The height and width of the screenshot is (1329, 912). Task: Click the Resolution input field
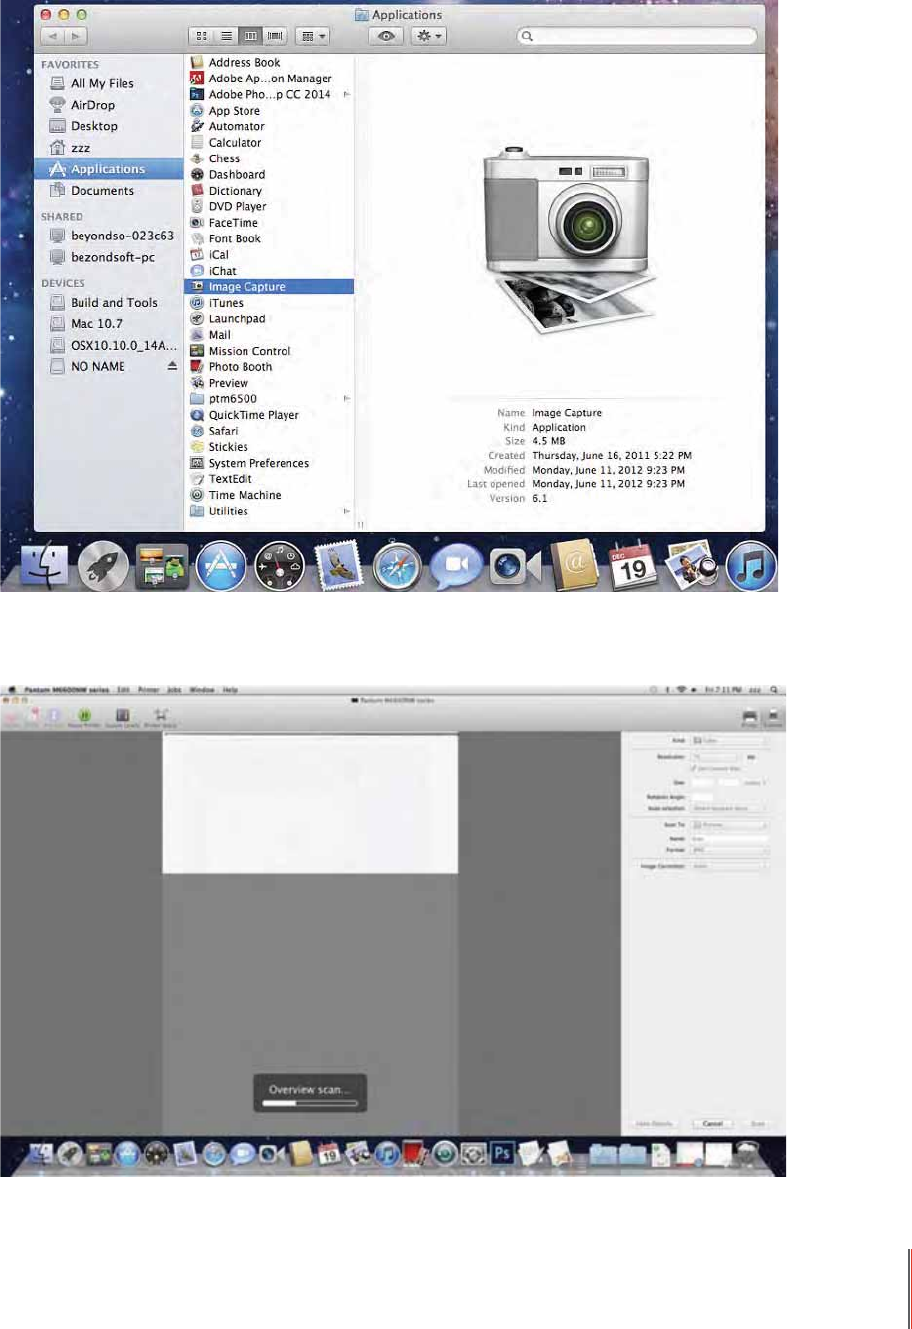[715, 757]
